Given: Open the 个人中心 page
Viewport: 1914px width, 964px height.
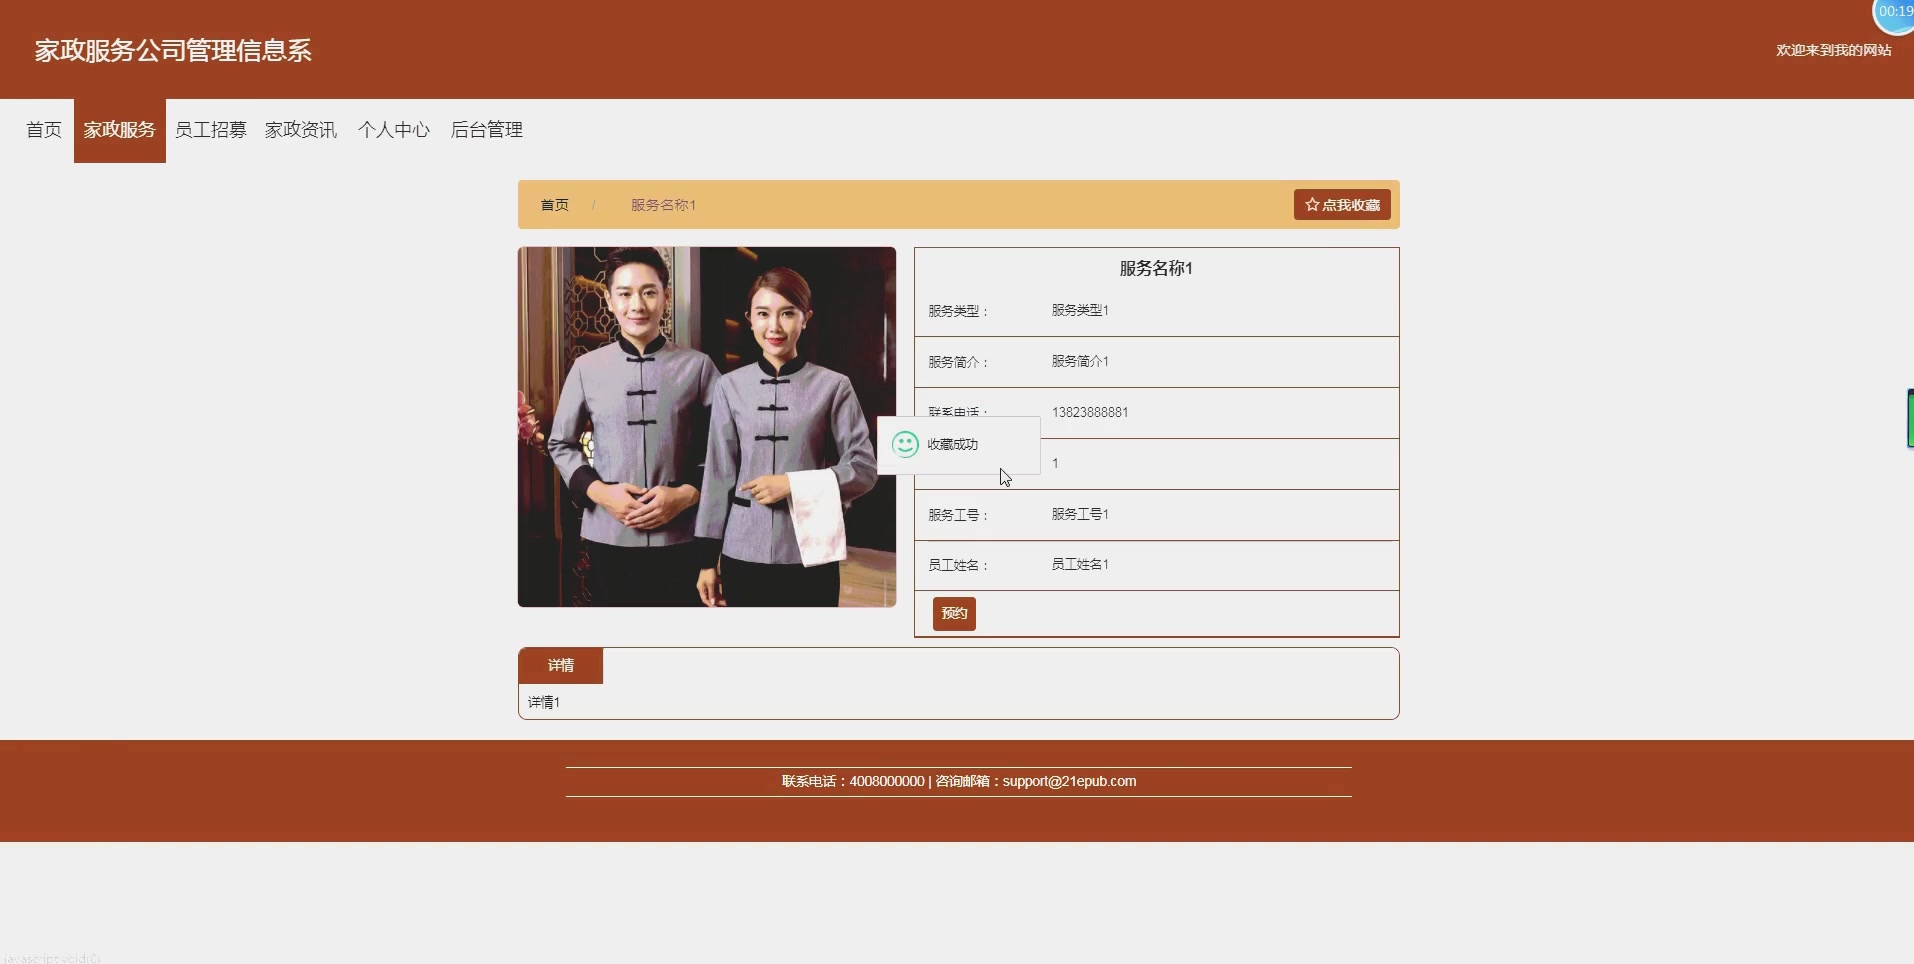Looking at the screenshot, I should (x=393, y=129).
